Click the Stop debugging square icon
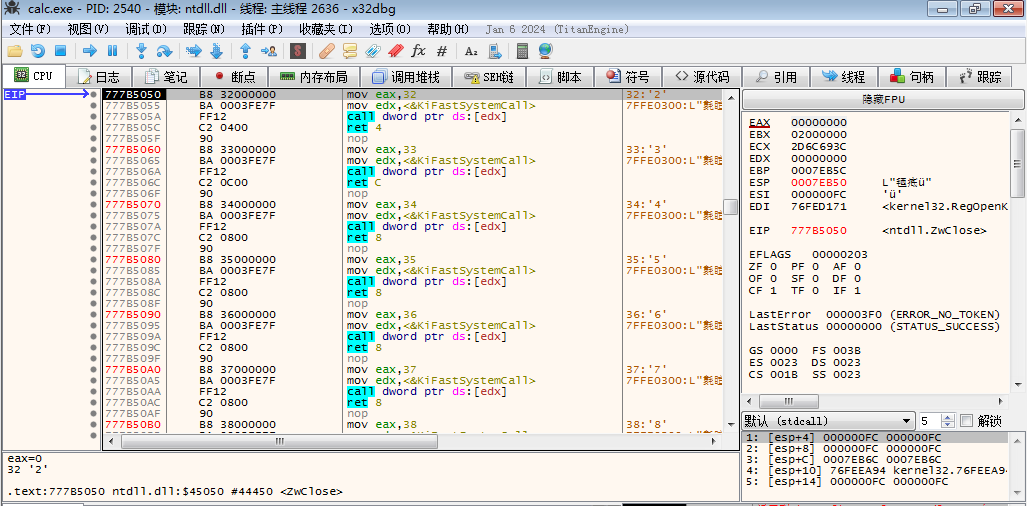The width and height of the screenshot is (1027, 506). [x=60, y=50]
